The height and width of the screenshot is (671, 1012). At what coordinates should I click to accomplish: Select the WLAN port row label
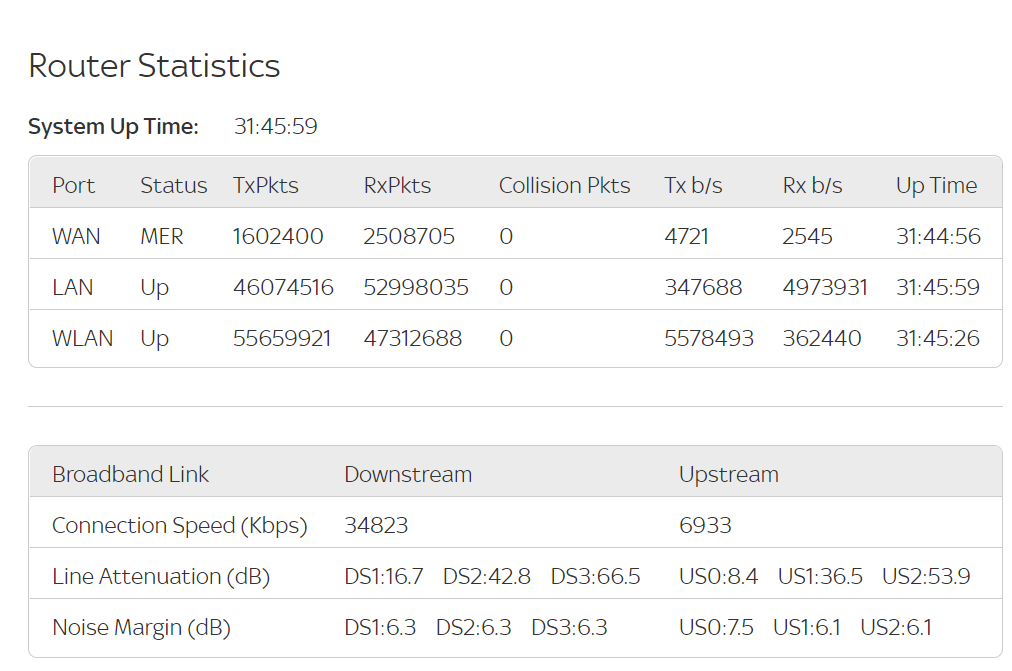point(82,339)
